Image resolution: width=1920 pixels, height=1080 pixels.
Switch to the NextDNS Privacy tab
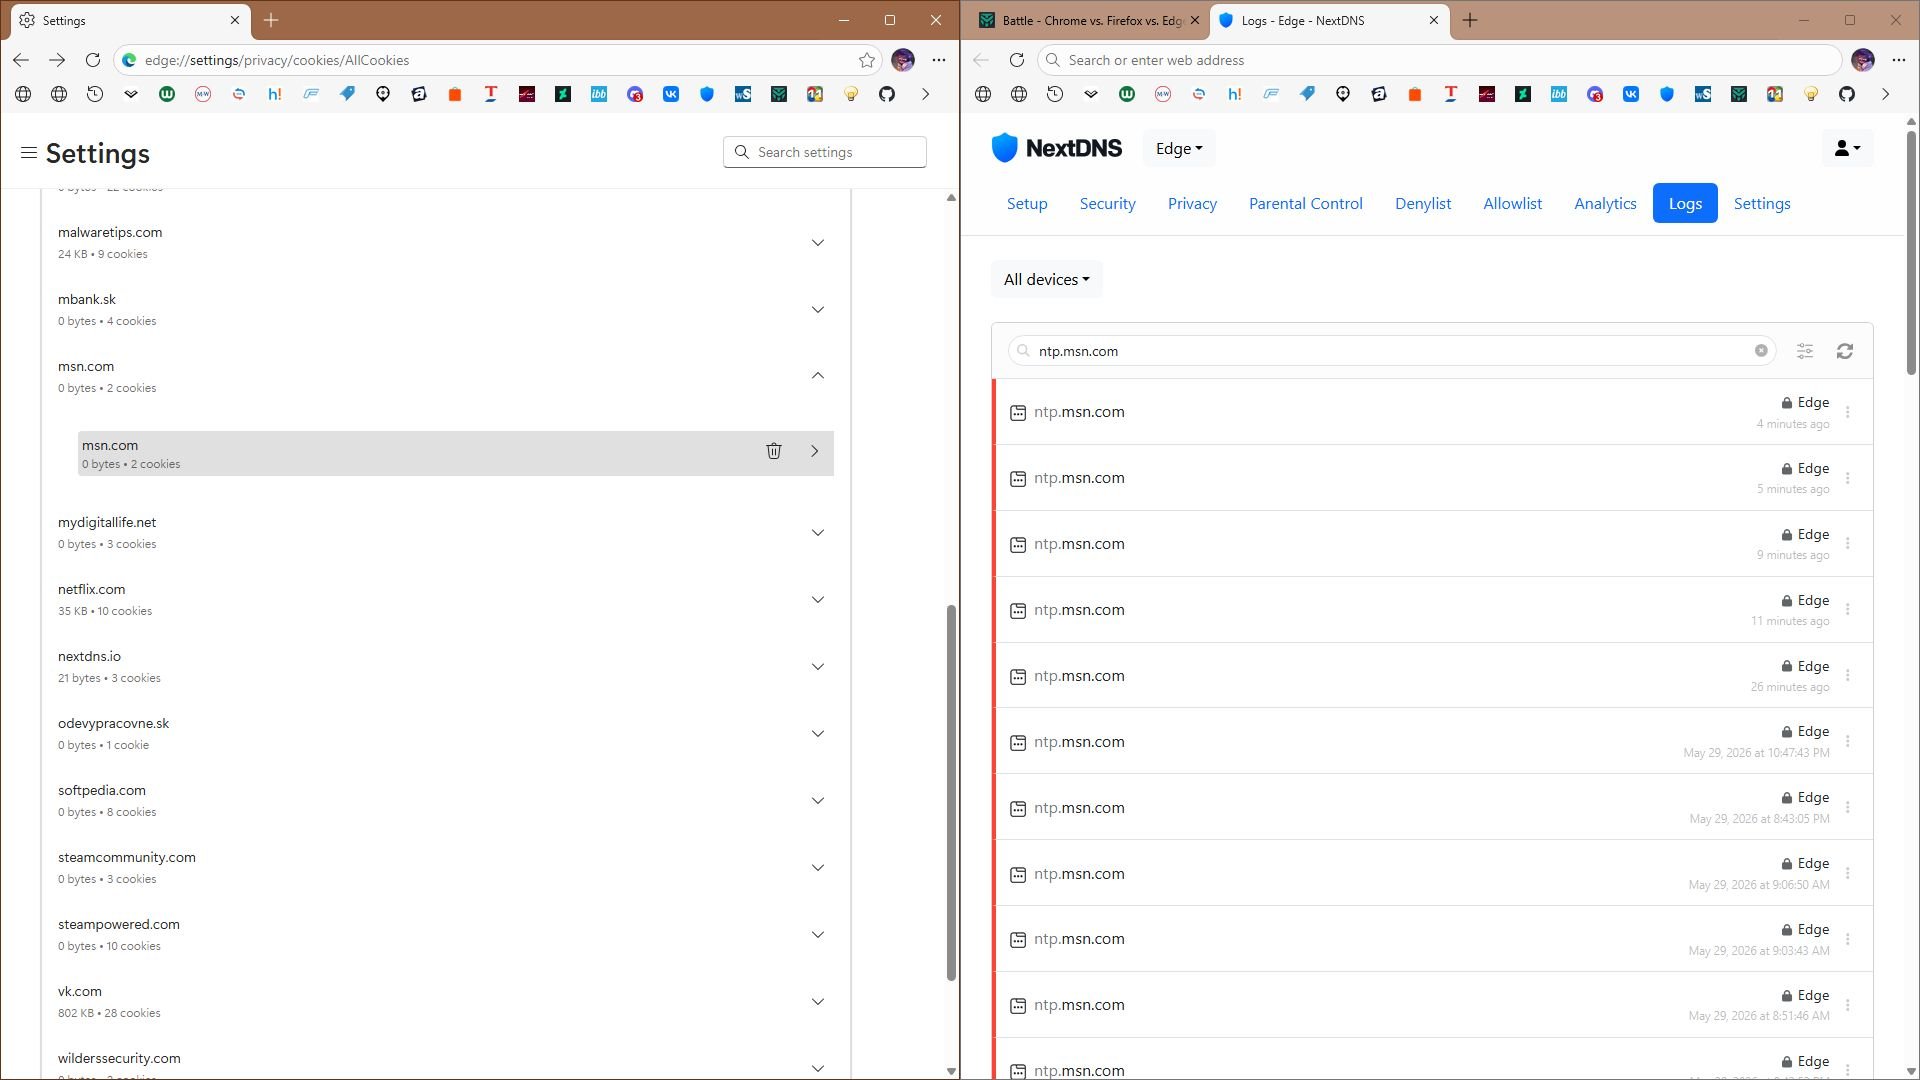[1192, 203]
